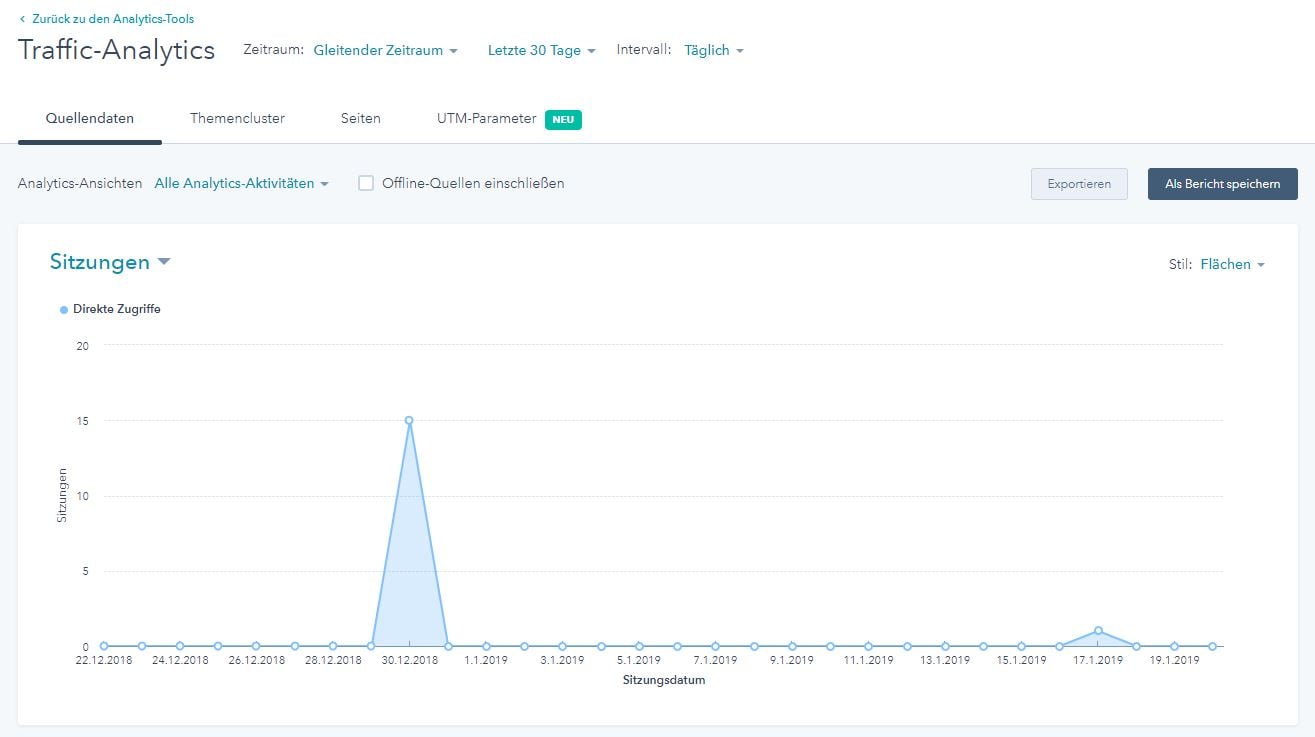This screenshot has width=1315, height=737.
Task: Open the 'Alle Analytics-Aktivitäten' dropdown
Action: [x=241, y=184]
